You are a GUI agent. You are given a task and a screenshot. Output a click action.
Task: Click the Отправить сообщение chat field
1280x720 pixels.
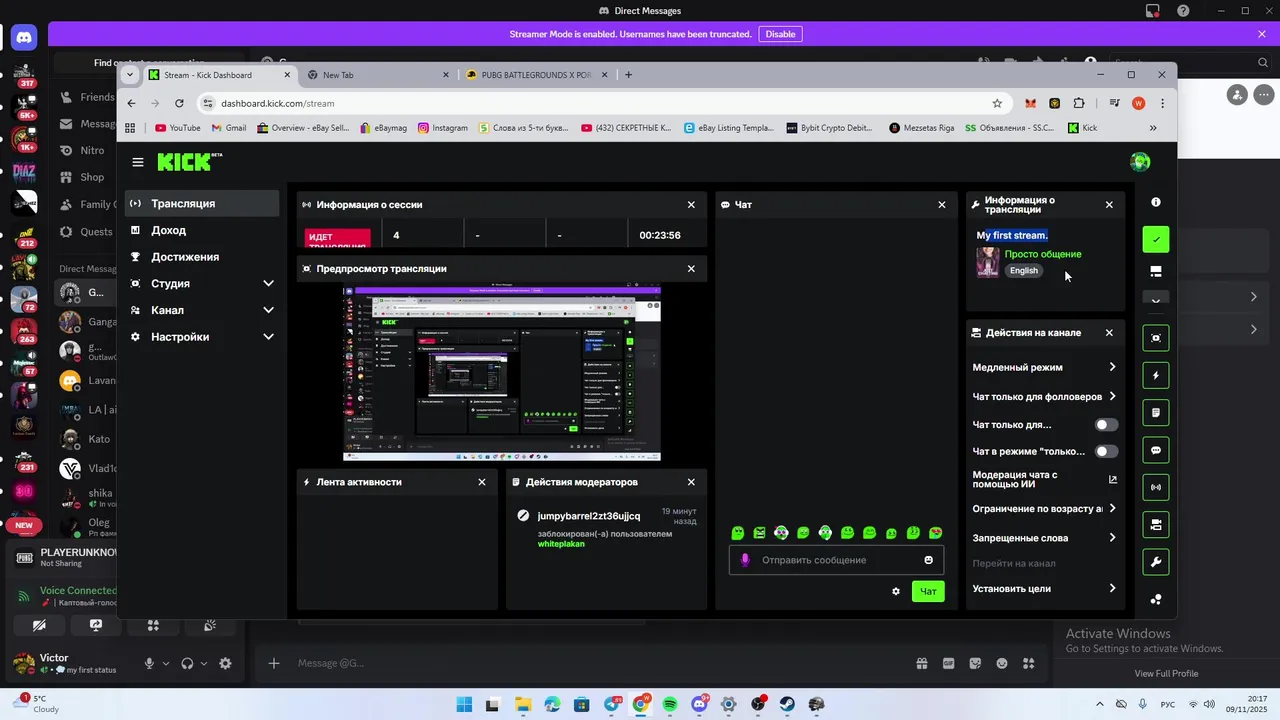(836, 560)
